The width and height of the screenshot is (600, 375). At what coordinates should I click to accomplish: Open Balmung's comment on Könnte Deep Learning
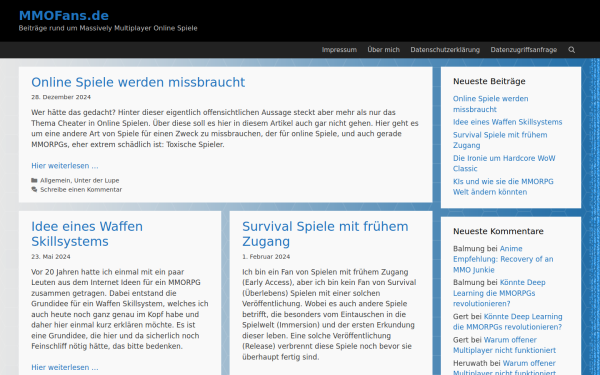pos(499,293)
